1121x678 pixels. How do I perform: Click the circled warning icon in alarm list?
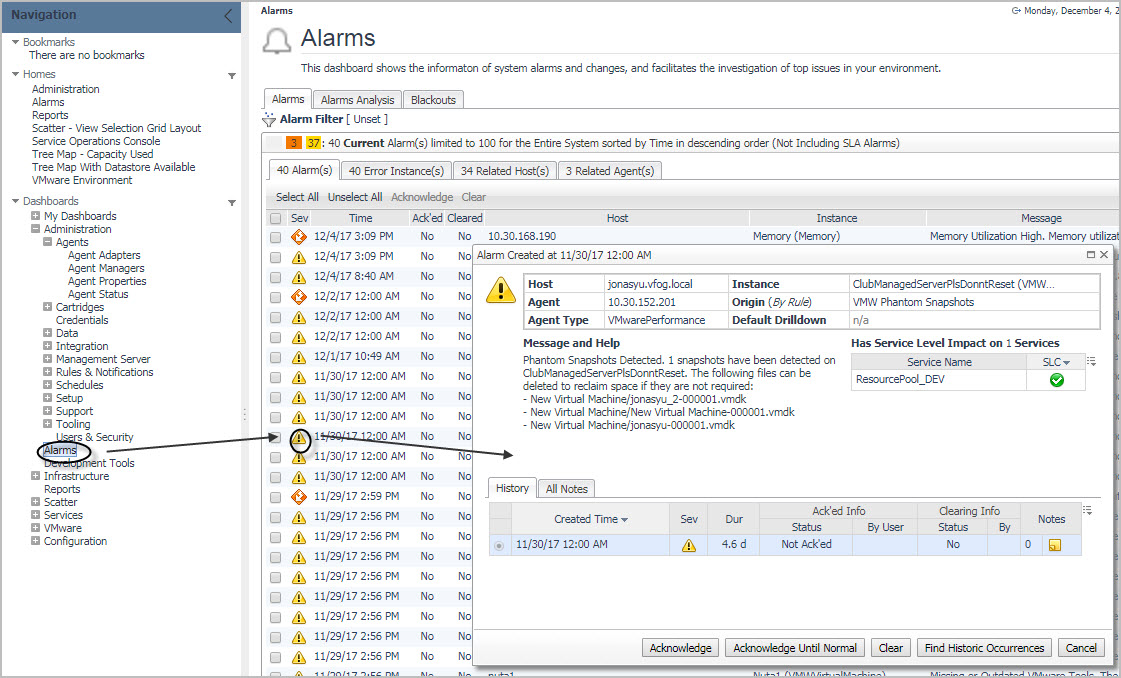298,437
